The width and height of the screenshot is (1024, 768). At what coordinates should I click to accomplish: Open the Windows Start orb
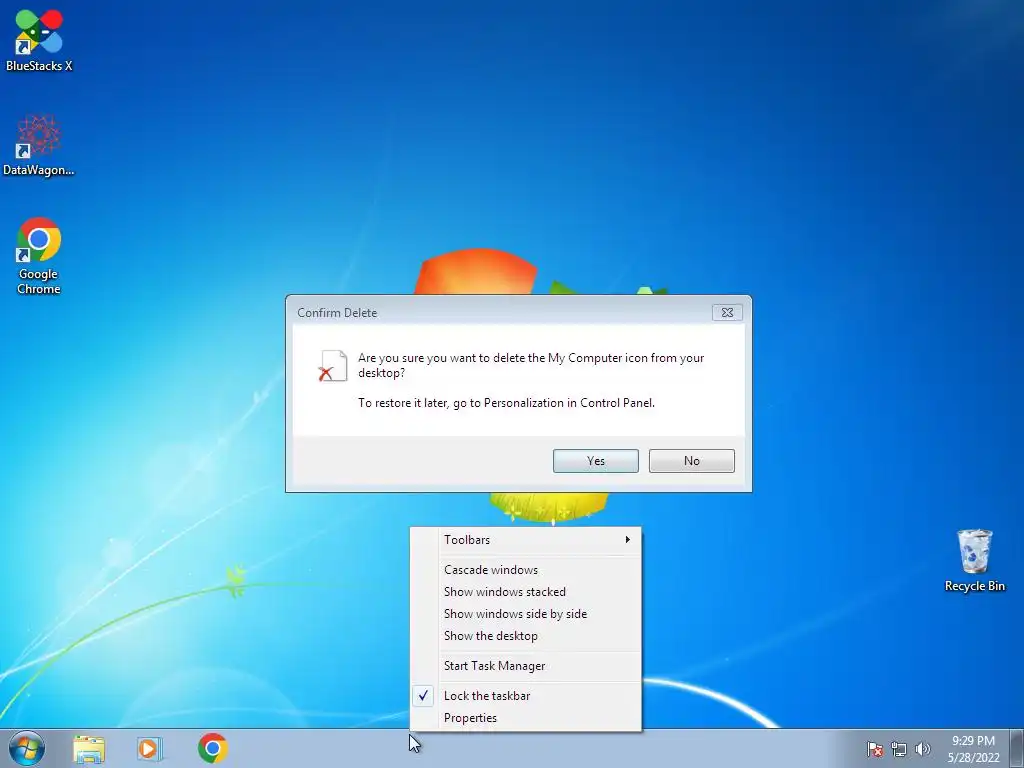click(27, 748)
